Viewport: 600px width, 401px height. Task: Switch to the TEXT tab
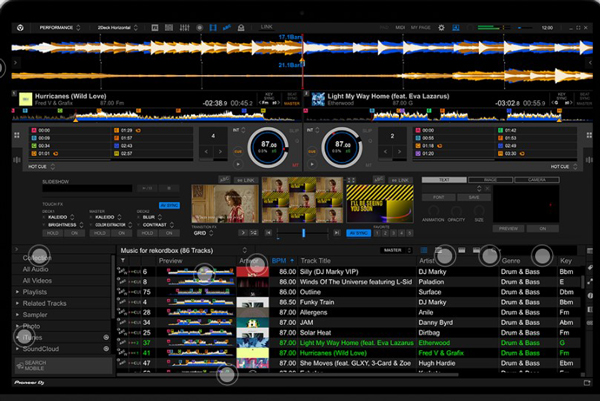[444, 179]
